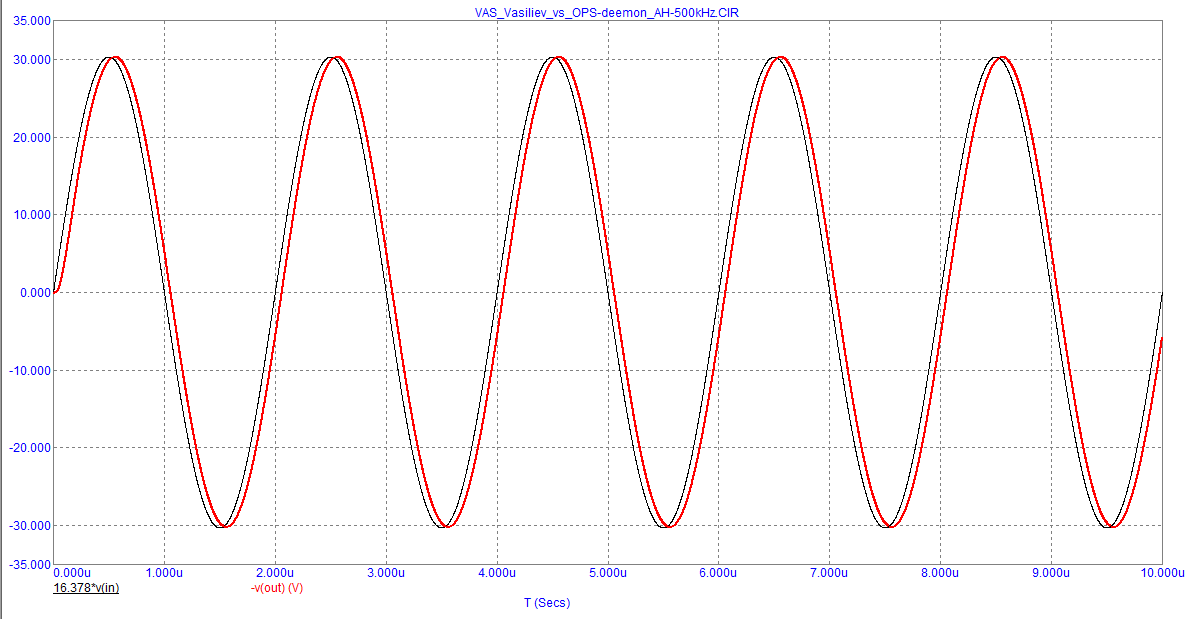
Task: Click the 6.000u time axis value
Action: [718, 573]
